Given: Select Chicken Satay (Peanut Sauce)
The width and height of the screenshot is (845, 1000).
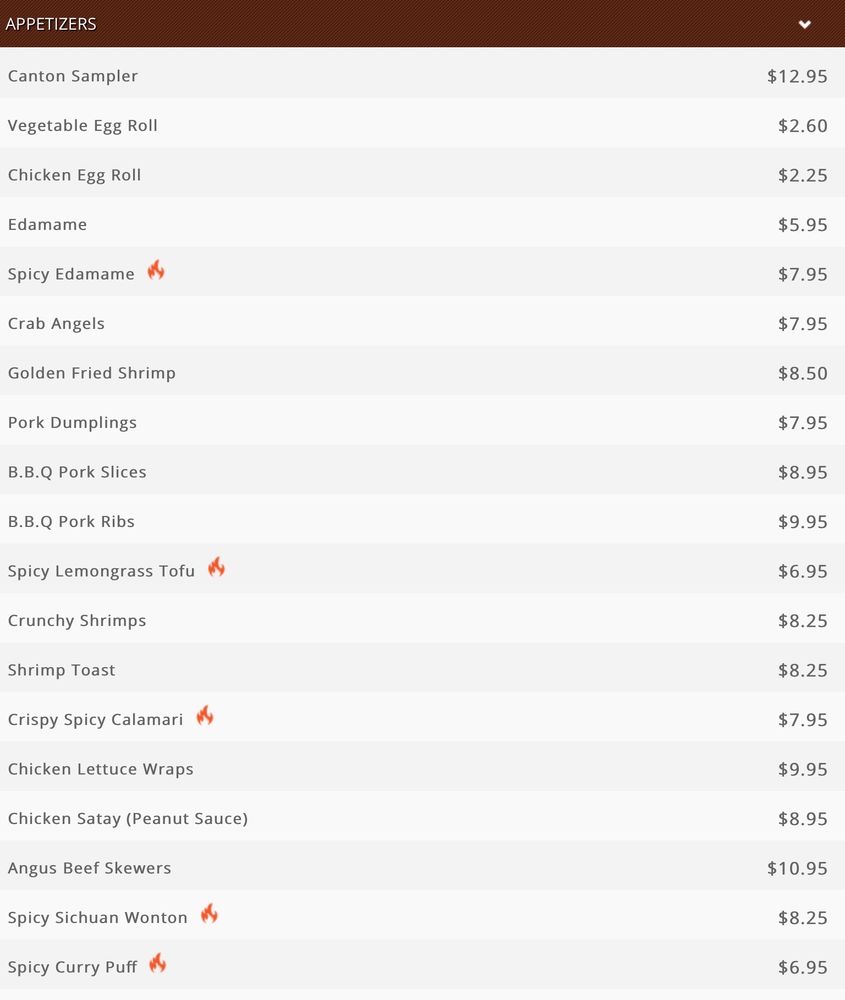Looking at the screenshot, I should click(422, 818).
